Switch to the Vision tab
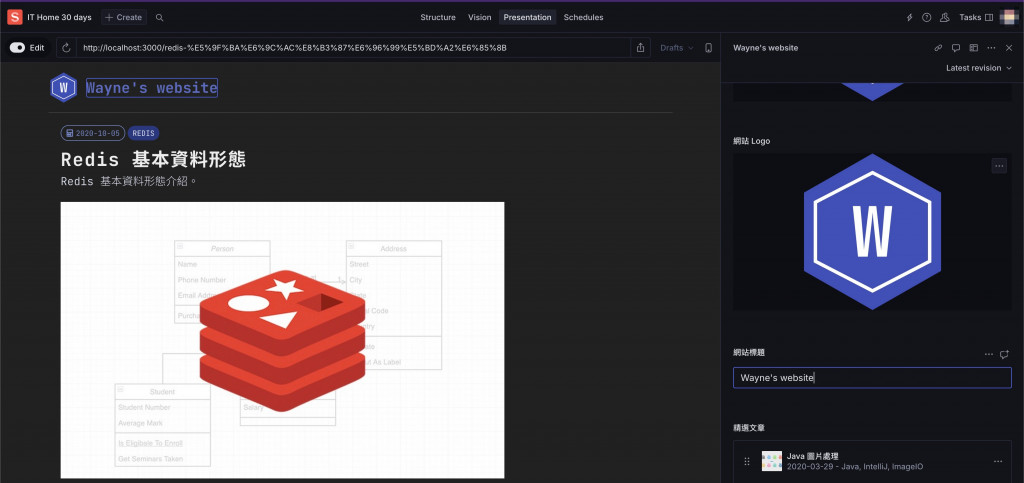Viewport: 1024px width, 483px height. point(479,18)
